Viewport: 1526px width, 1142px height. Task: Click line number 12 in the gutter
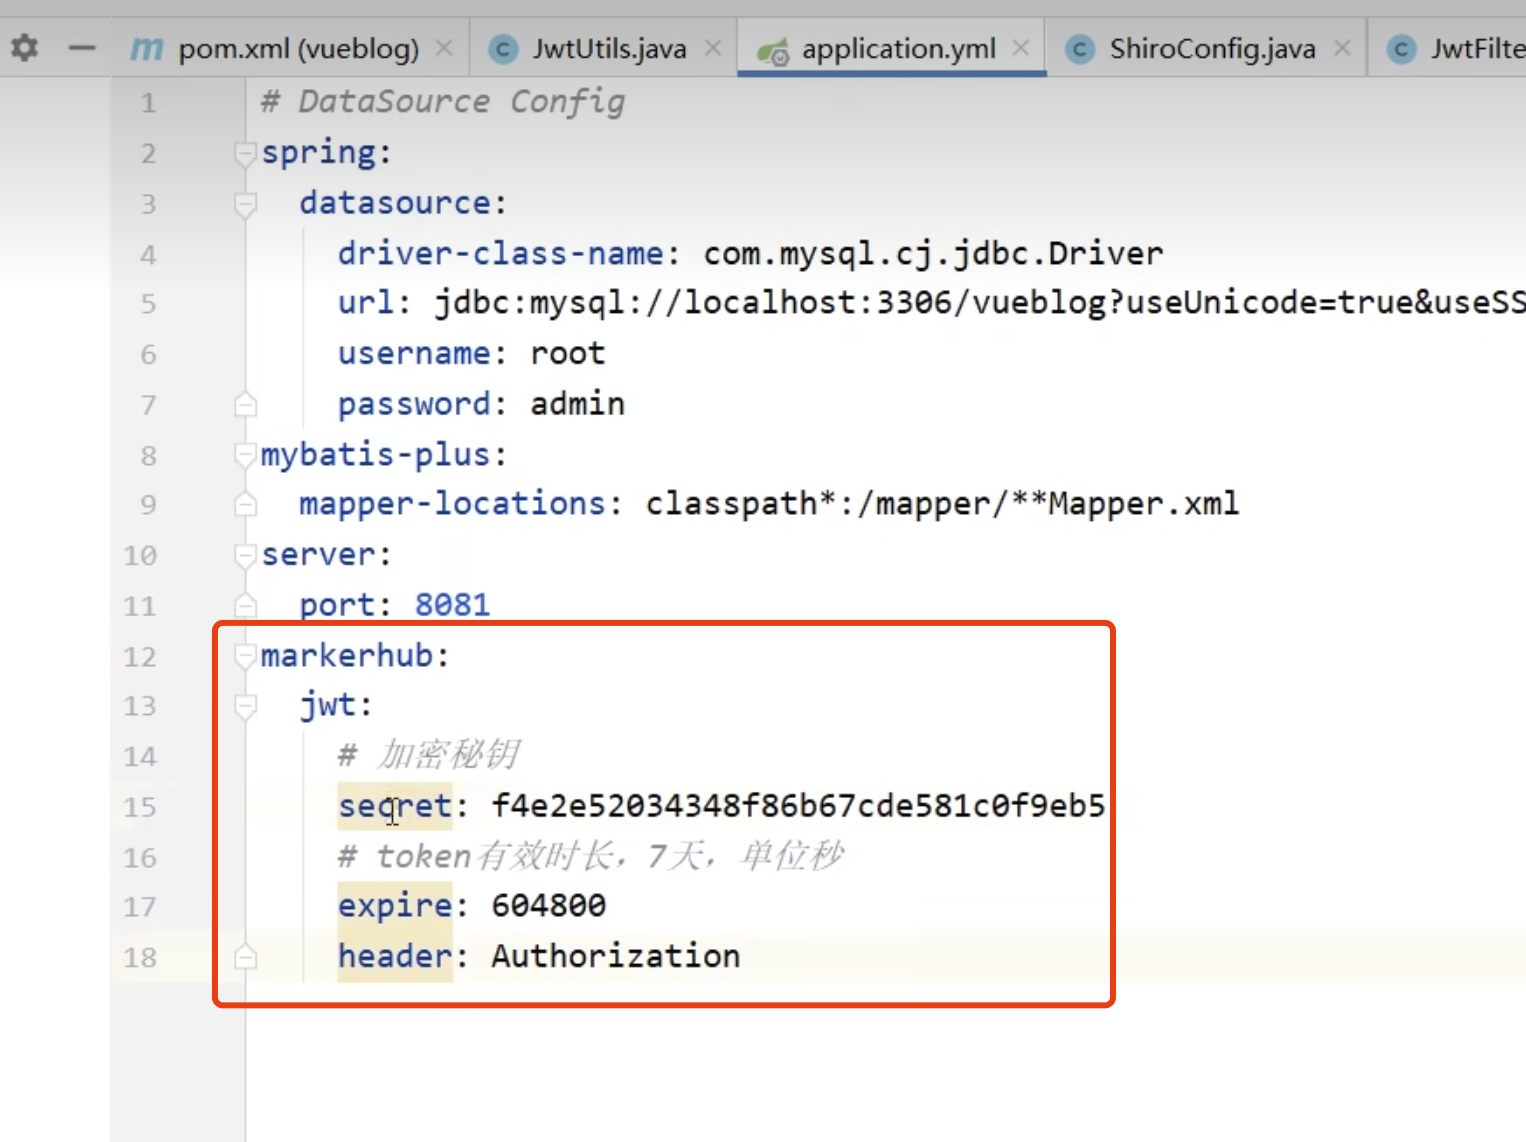click(140, 657)
